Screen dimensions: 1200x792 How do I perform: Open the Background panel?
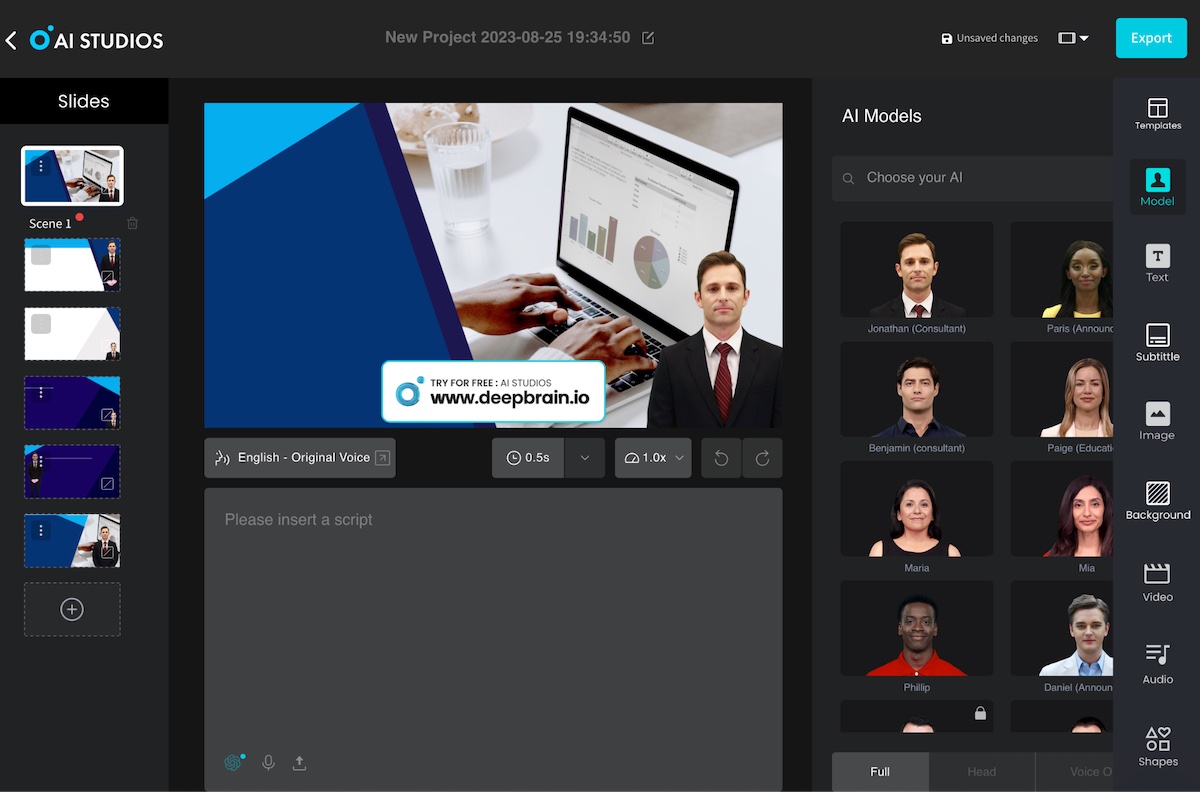pos(1157,501)
